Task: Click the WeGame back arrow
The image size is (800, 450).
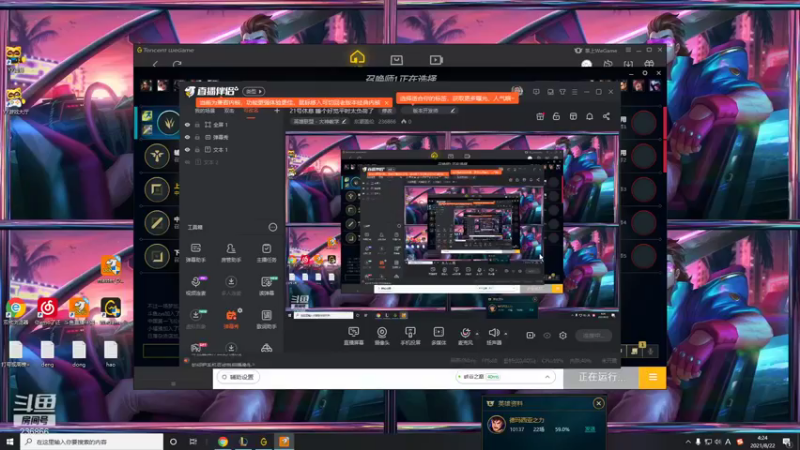Action: [155, 64]
